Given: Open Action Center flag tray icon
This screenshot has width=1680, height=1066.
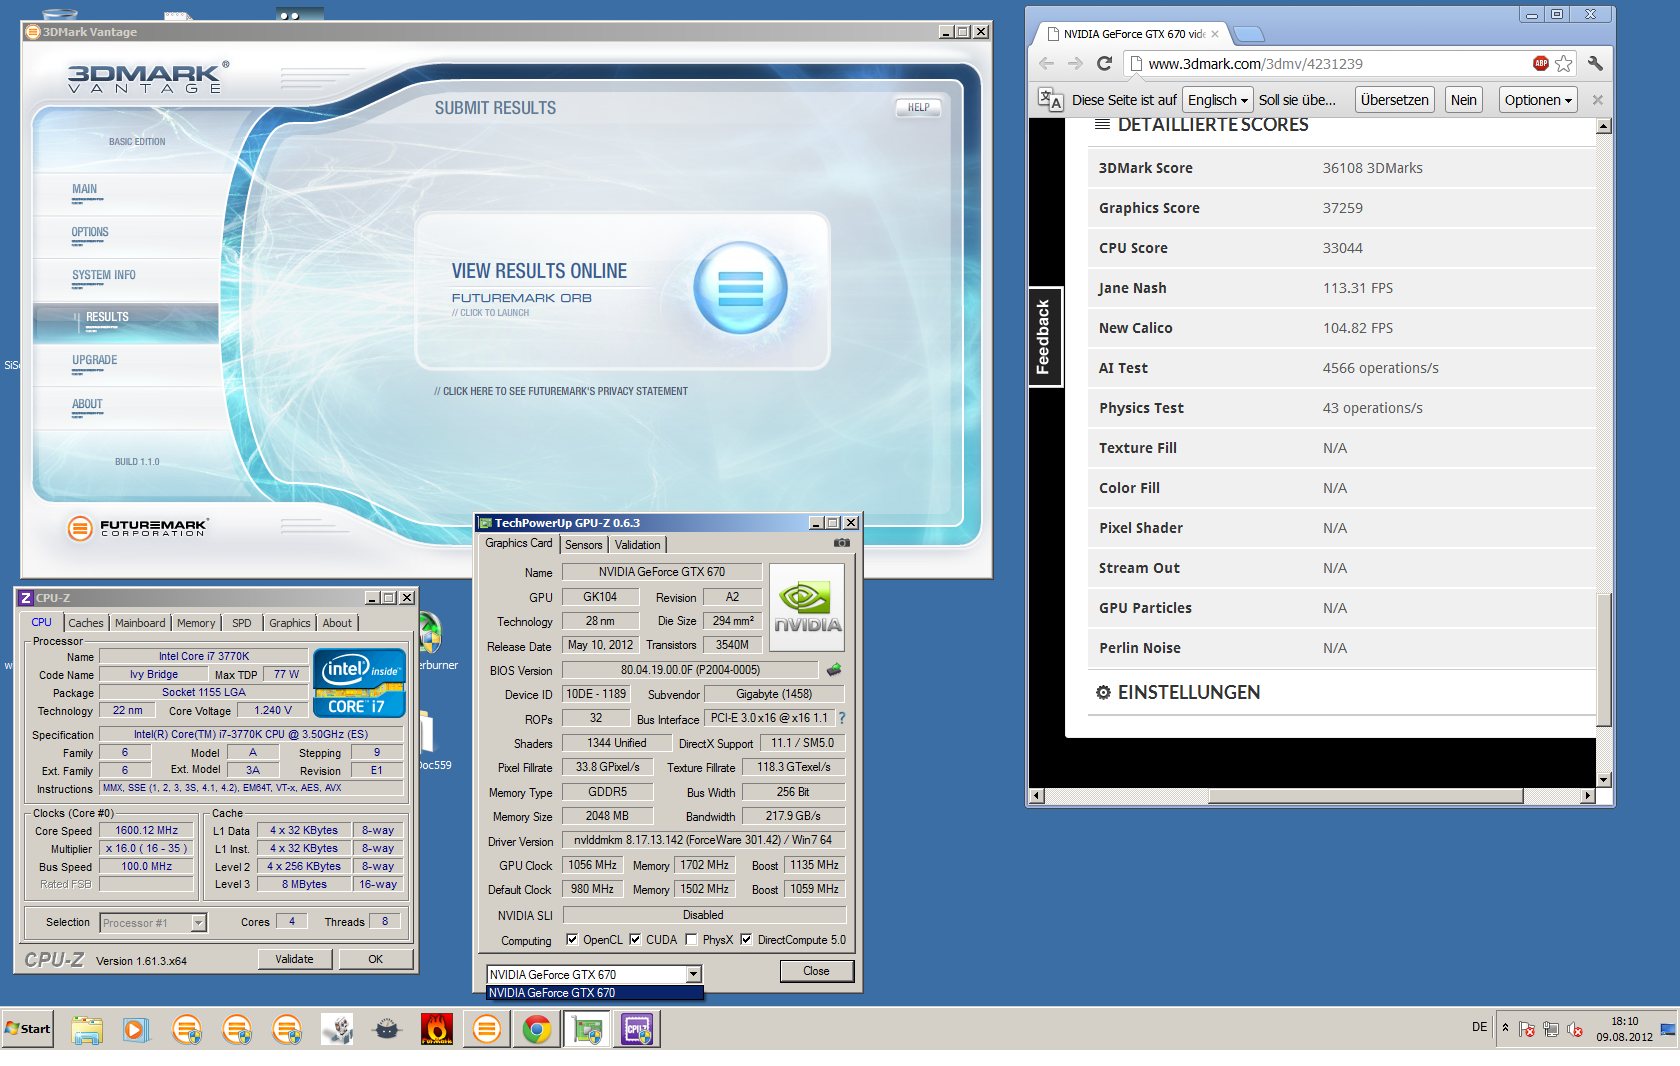Looking at the screenshot, I should coord(1527,1029).
